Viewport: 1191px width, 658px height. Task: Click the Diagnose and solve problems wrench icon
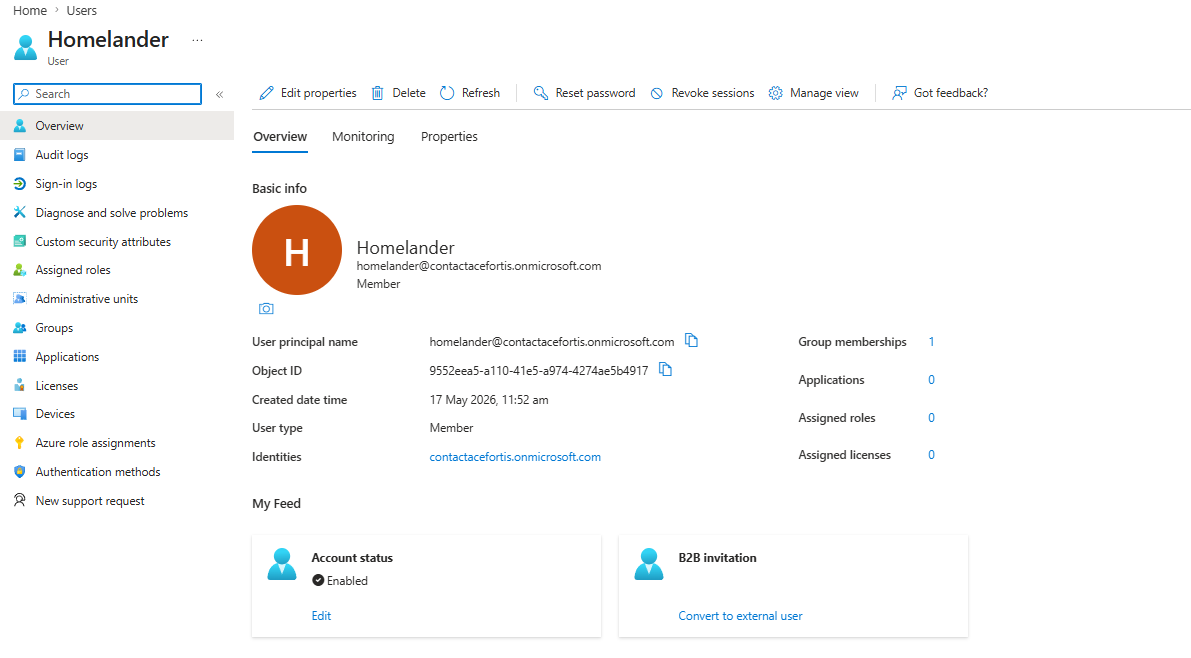20,212
